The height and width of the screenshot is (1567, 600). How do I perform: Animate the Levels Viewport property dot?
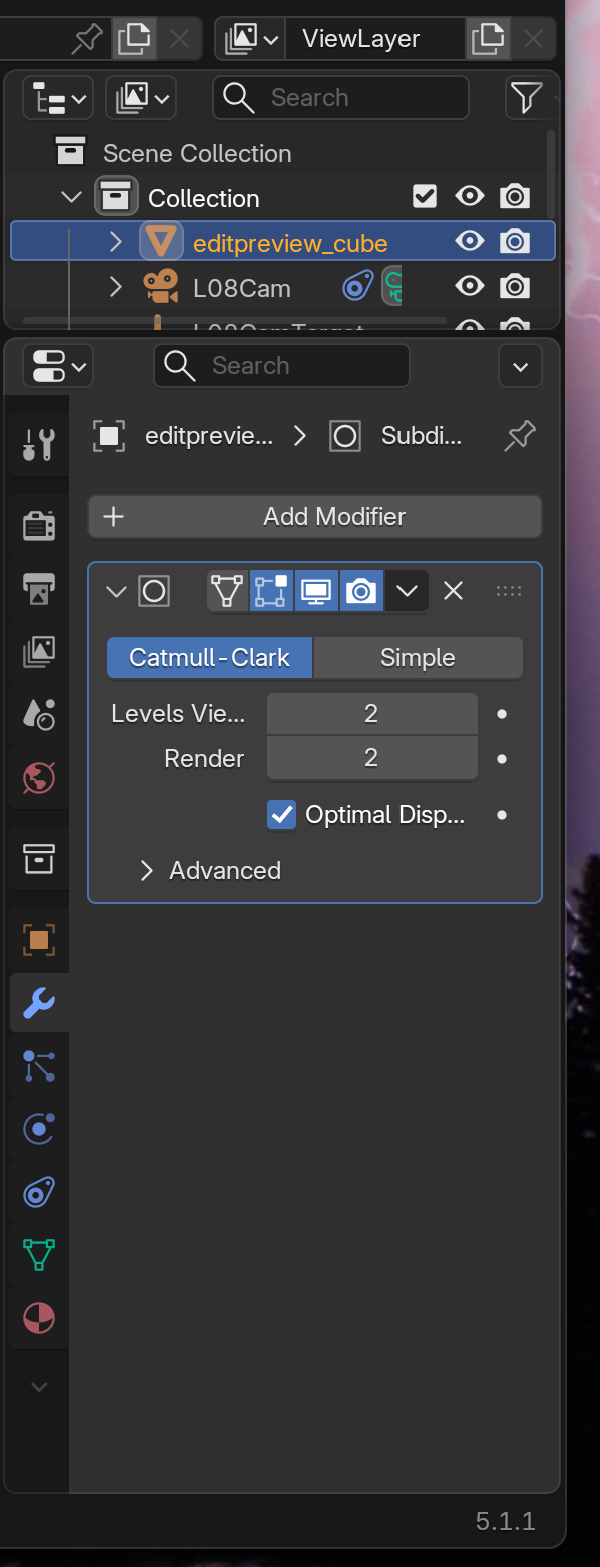502,714
